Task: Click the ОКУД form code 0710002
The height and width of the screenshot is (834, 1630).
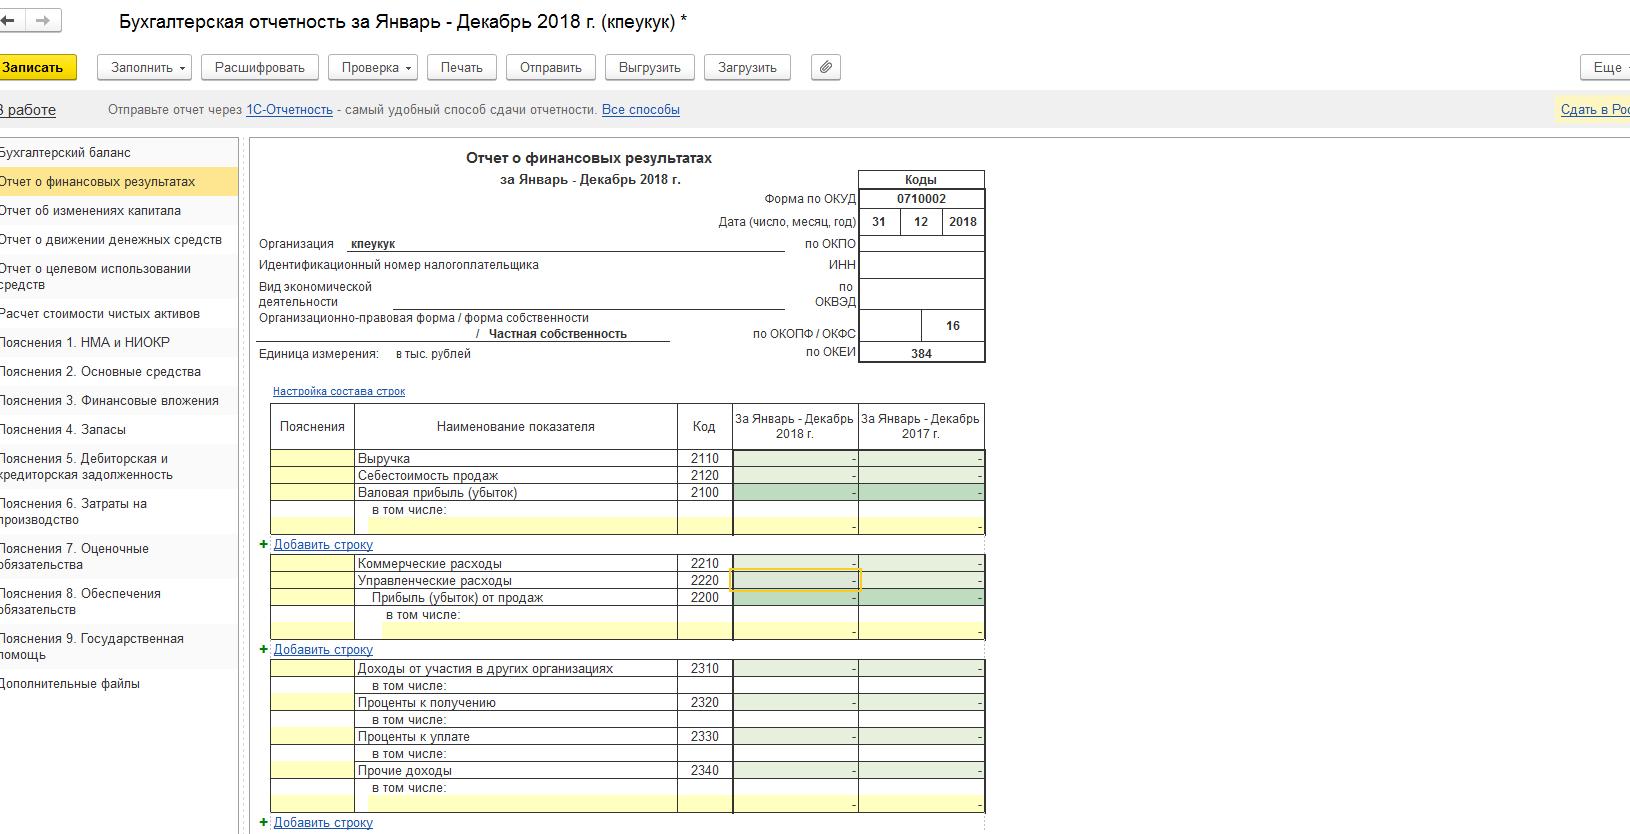Action: 922,199
